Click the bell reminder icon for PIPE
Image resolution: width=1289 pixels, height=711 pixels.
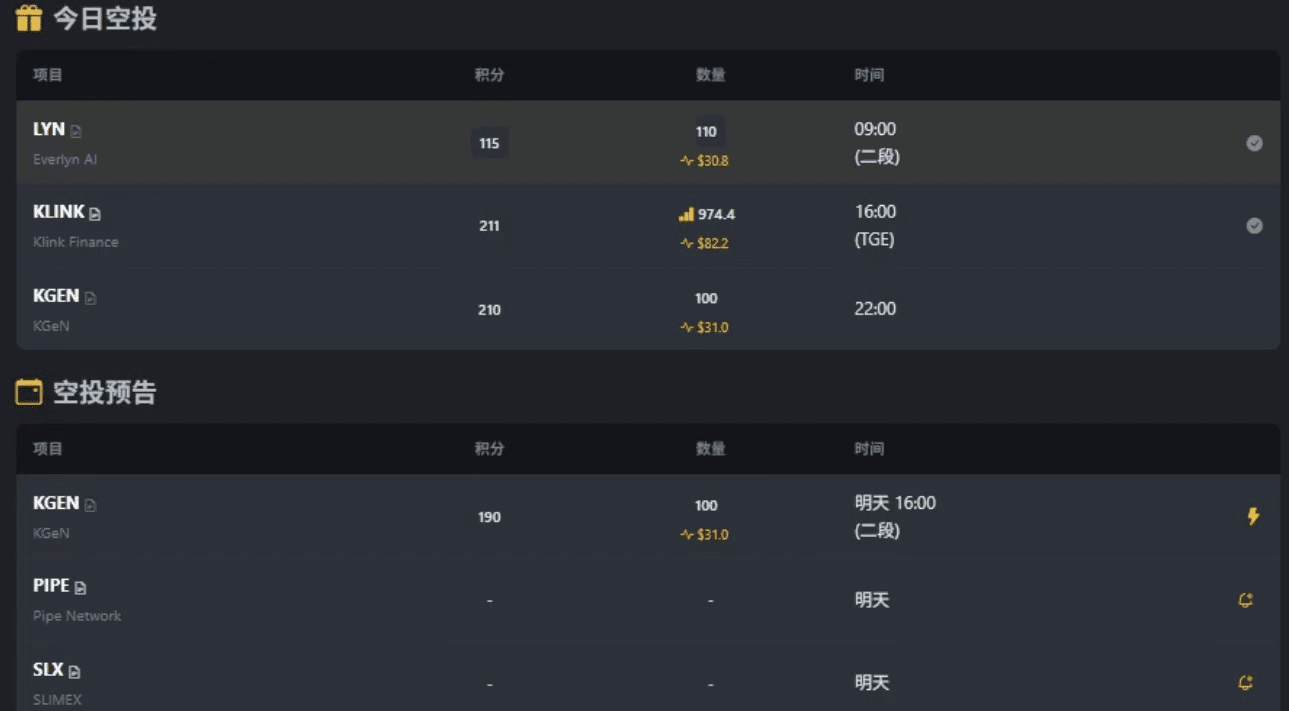pyautogui.click(x=1246, y=600)
